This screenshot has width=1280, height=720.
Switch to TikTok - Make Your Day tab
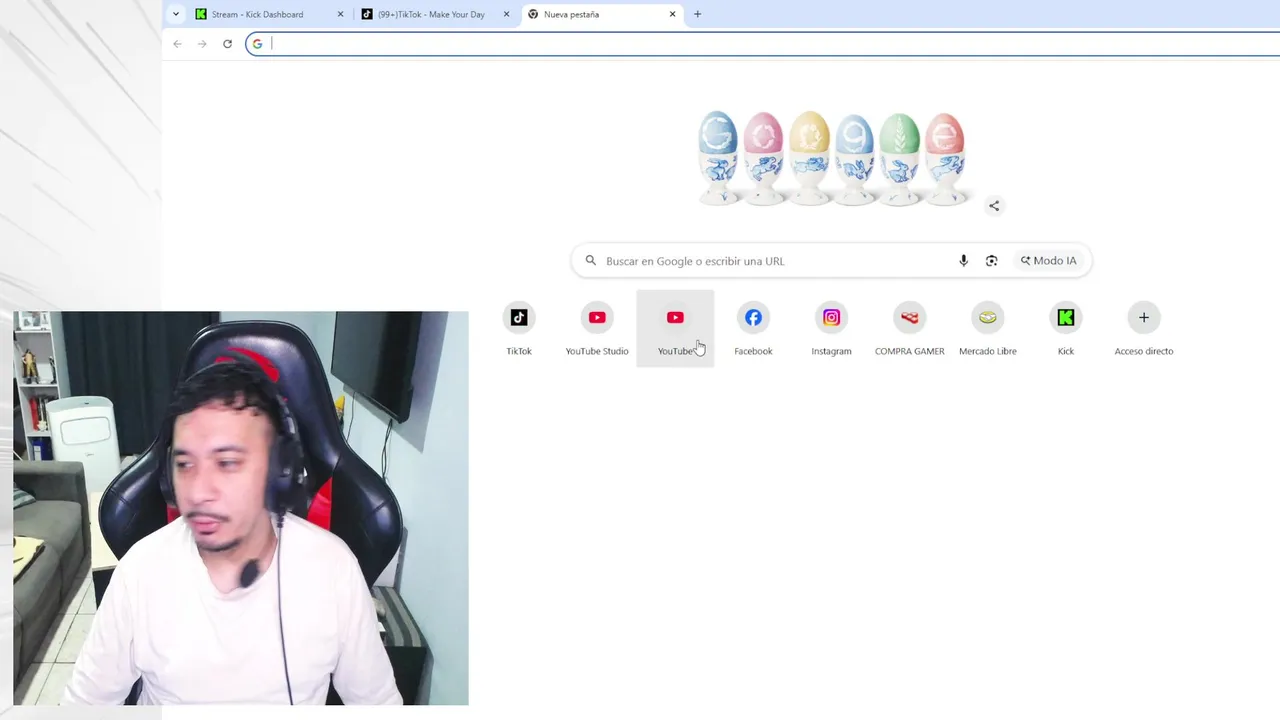pos(435,14)
